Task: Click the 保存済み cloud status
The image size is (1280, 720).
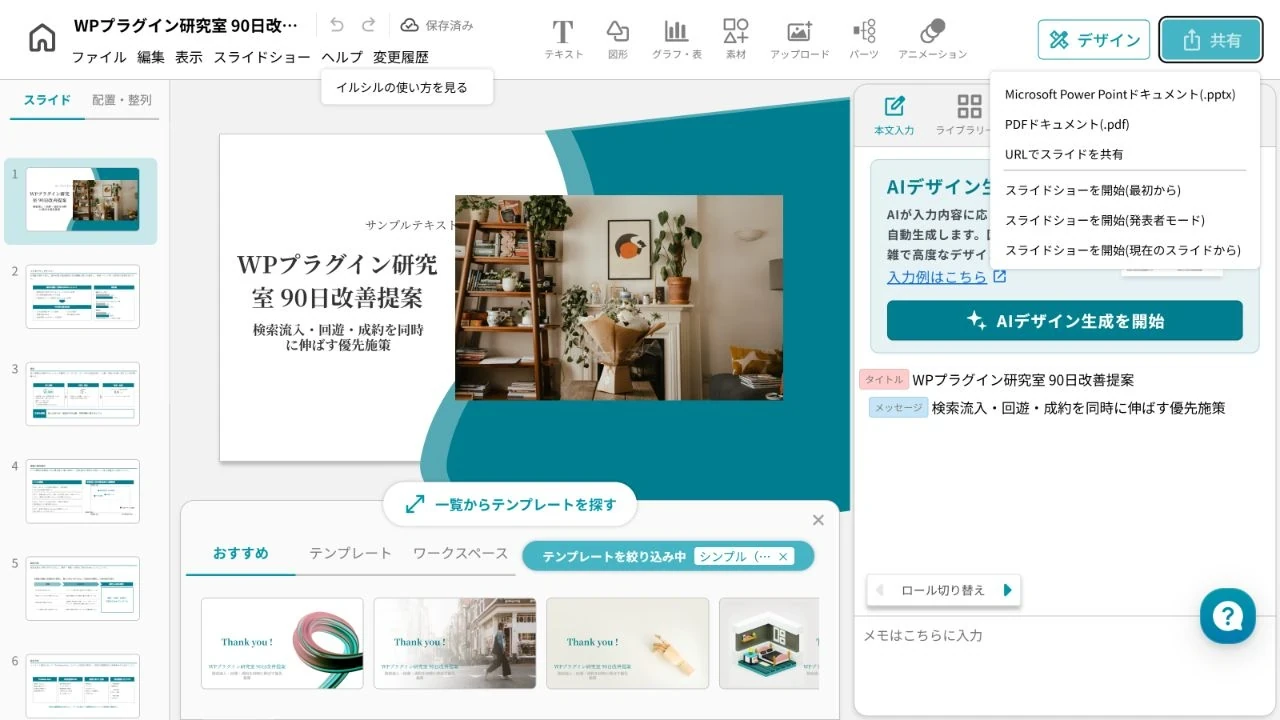Action: point(437,25)
